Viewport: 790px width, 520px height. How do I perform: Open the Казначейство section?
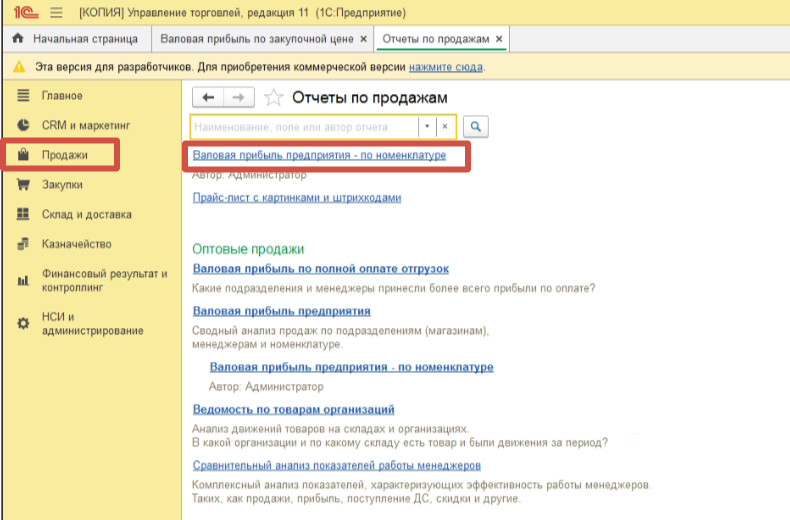[x=77, y=244]
